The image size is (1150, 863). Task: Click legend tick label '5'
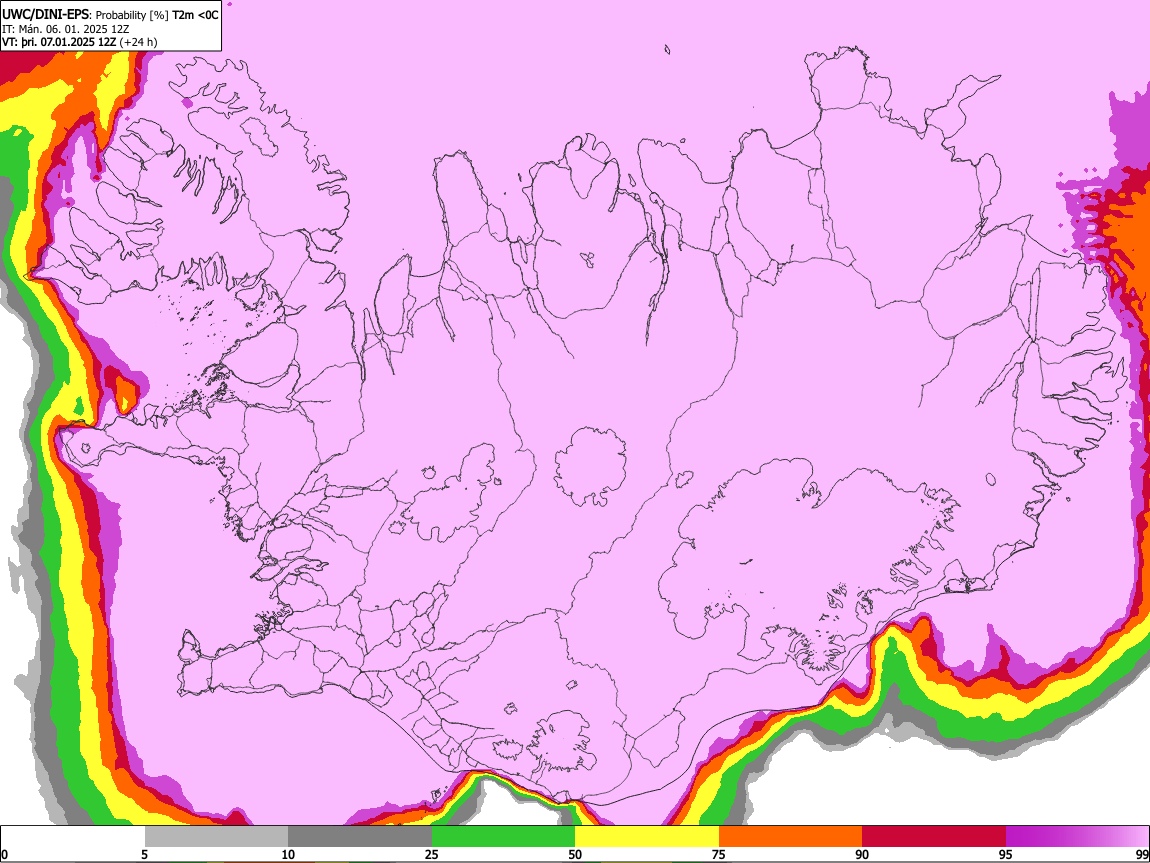point(144,855)
